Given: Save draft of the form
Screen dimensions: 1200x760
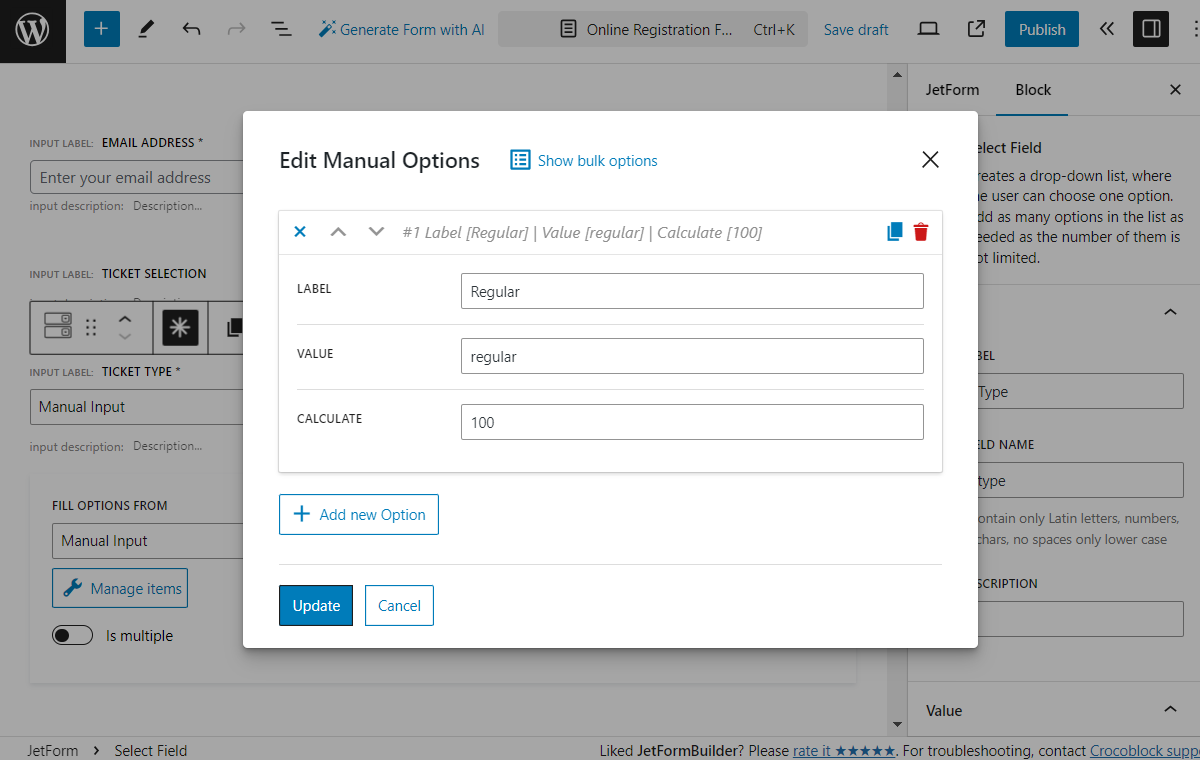Looking at the screenshot, I should [856, 30].
